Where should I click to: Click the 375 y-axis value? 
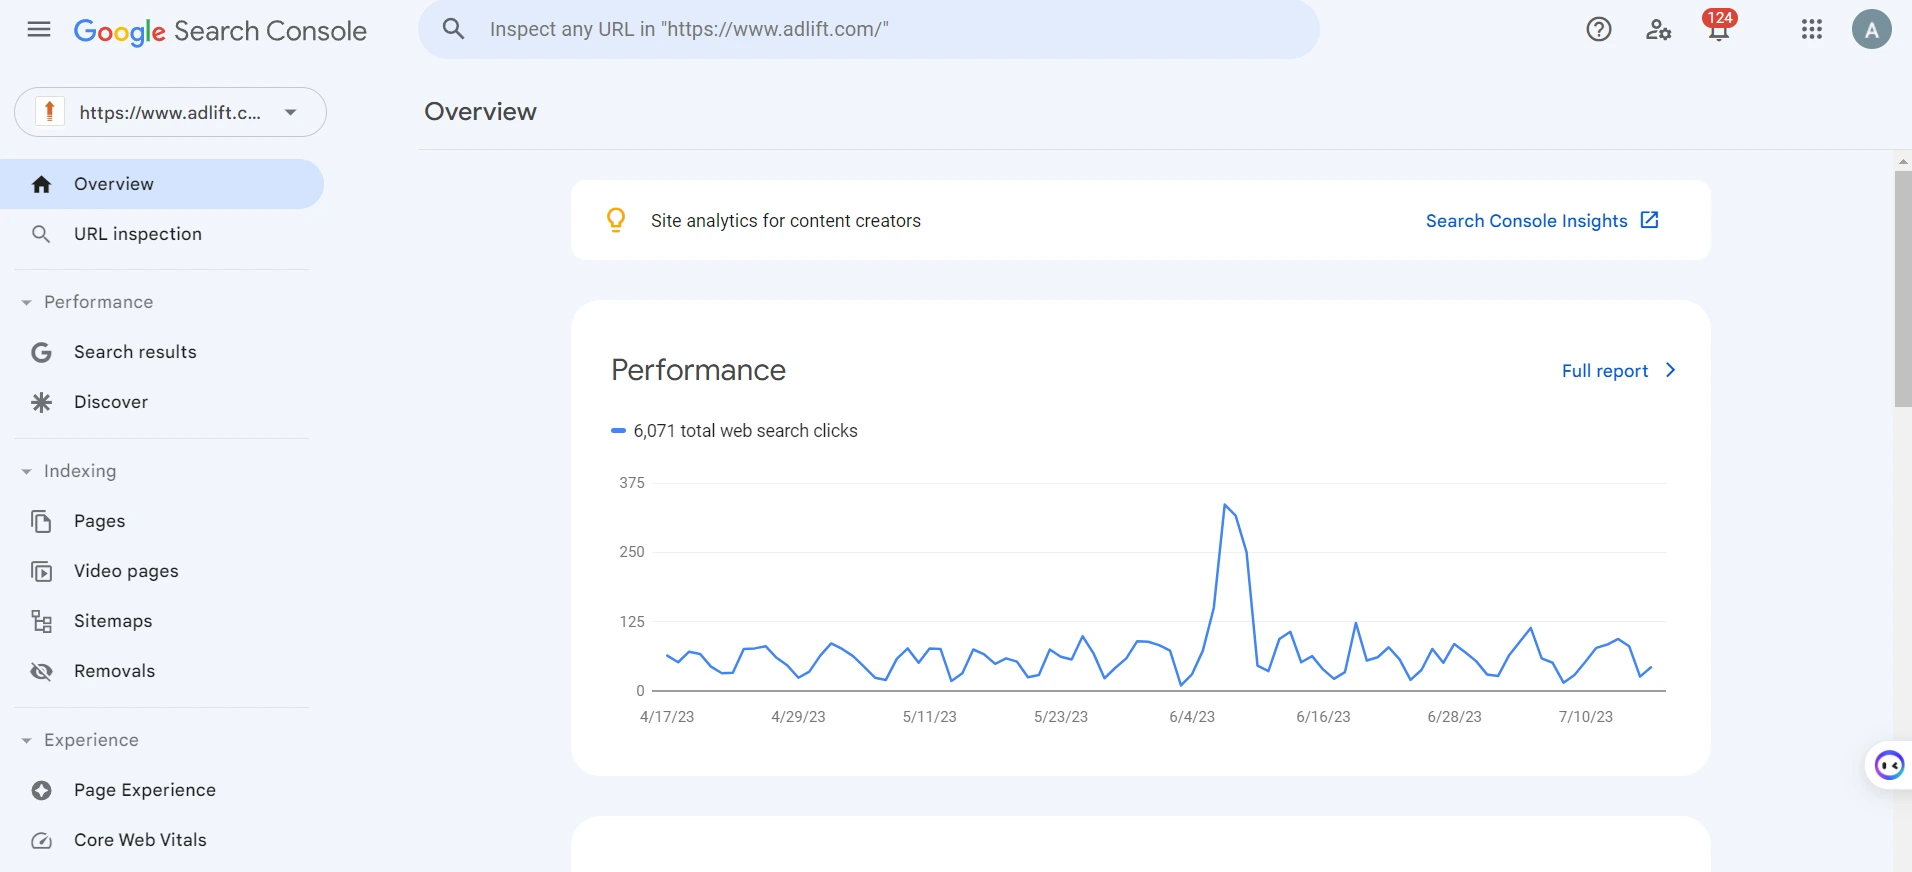click(x=632, y=483)
